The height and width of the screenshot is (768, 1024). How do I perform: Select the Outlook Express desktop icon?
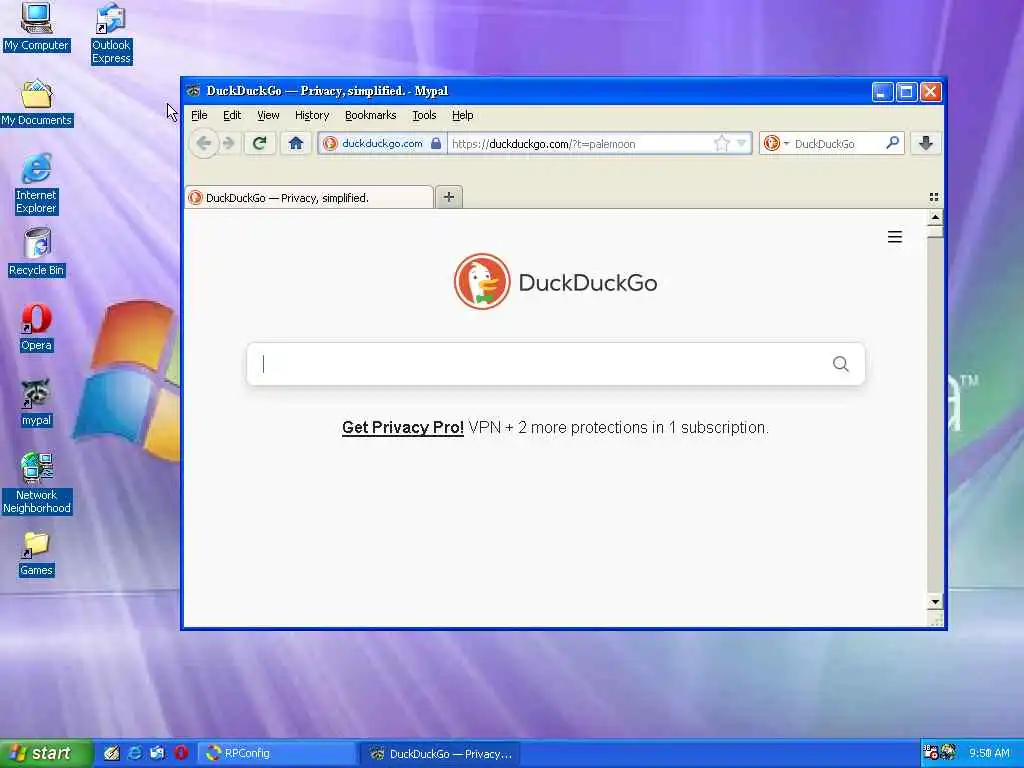(111, 33)
